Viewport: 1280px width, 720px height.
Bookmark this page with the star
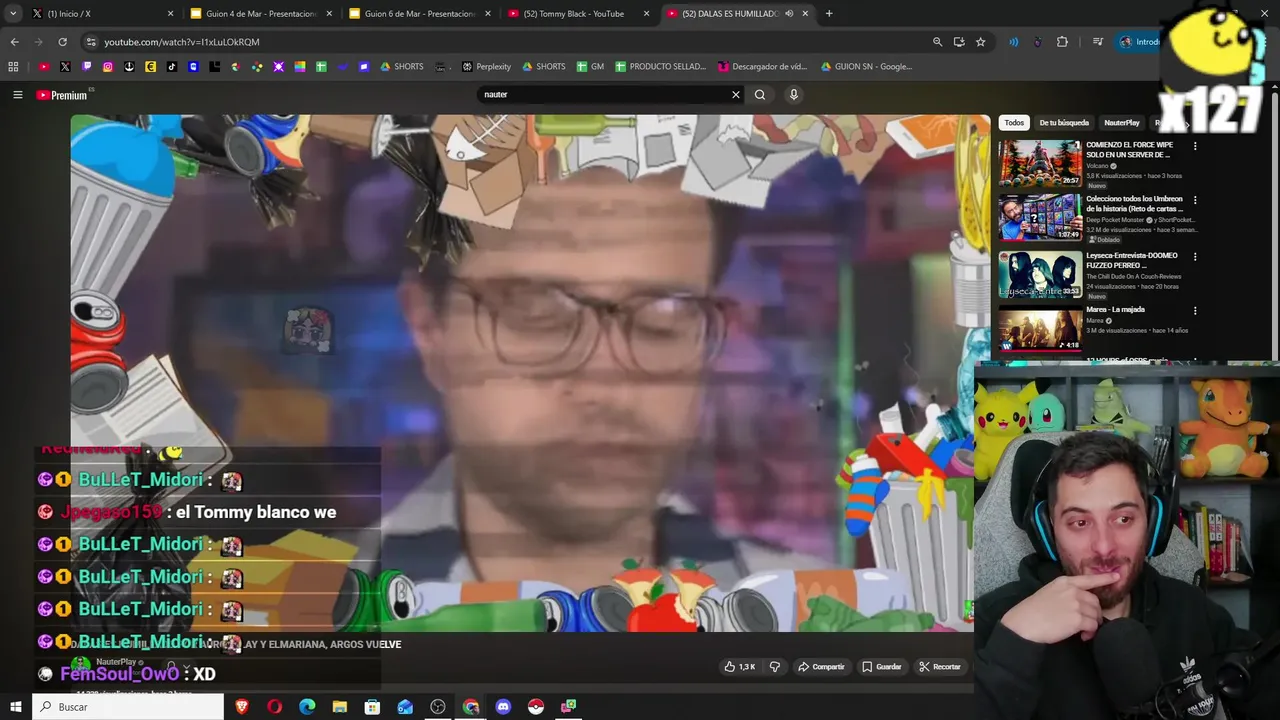980,42
